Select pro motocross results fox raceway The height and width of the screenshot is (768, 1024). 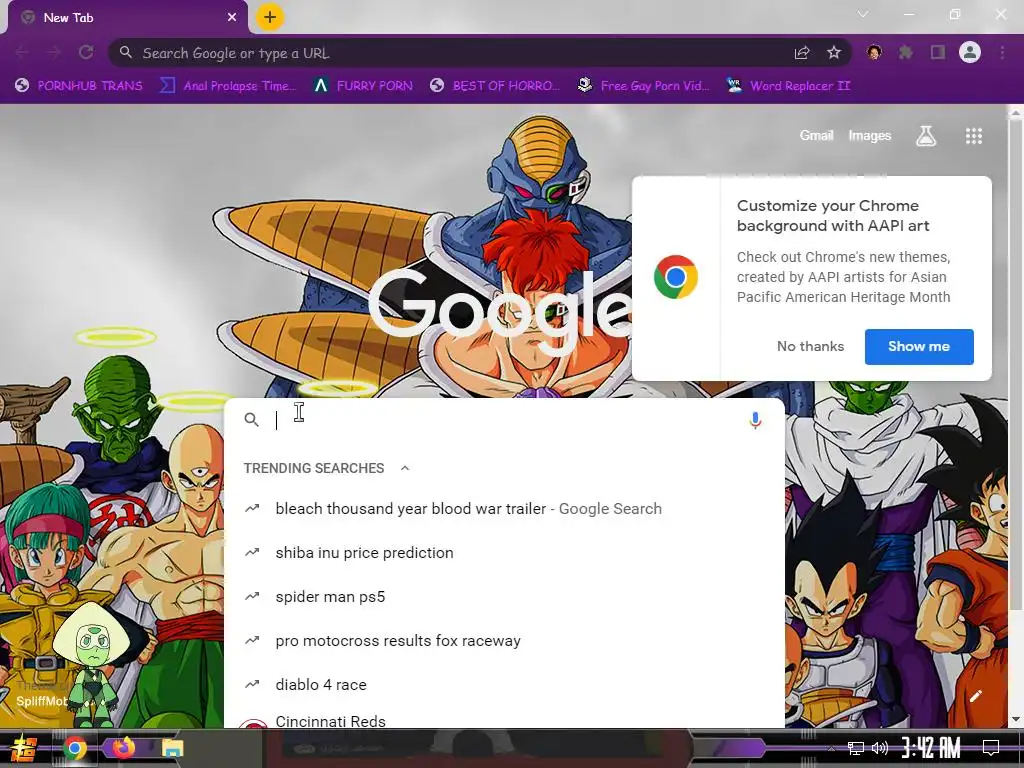(x=504, y=641)
